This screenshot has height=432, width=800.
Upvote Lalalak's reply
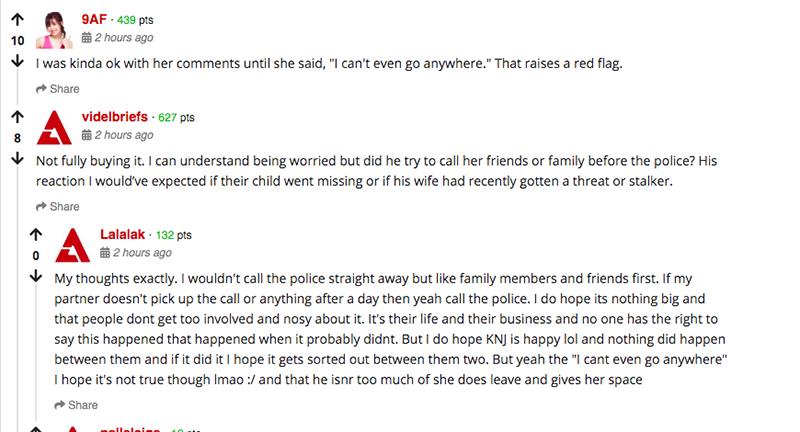pos(36,236)
